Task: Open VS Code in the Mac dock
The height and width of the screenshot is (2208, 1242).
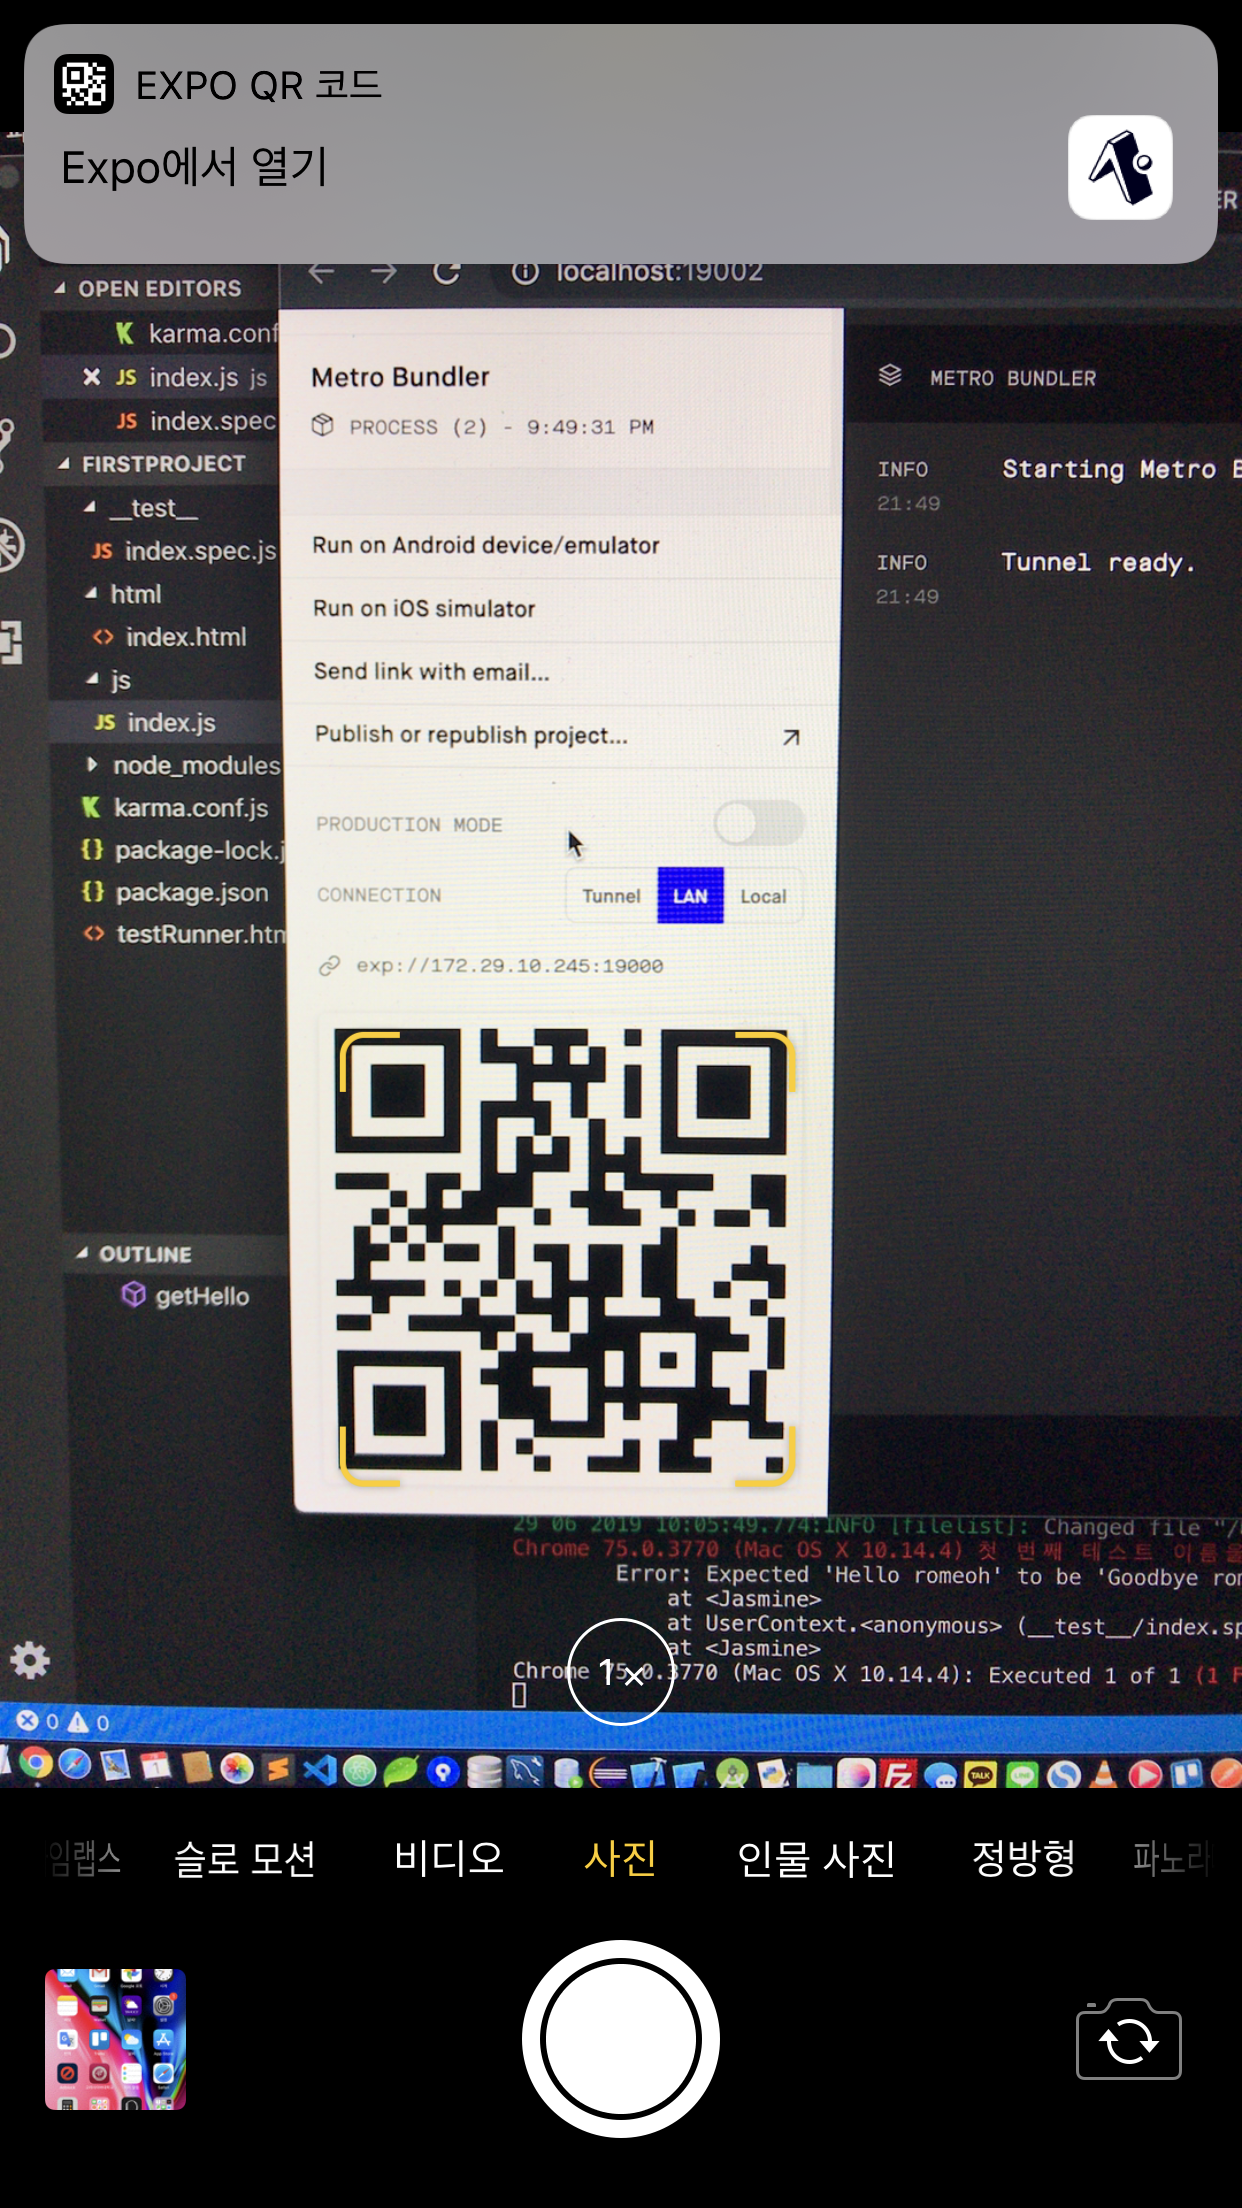Action: (x=320, y=1771)
